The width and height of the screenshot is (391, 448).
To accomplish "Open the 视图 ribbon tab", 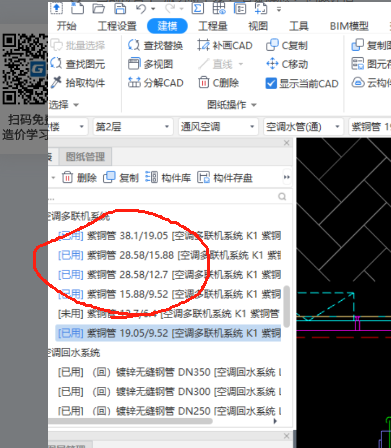I will [x=258, y=26].
